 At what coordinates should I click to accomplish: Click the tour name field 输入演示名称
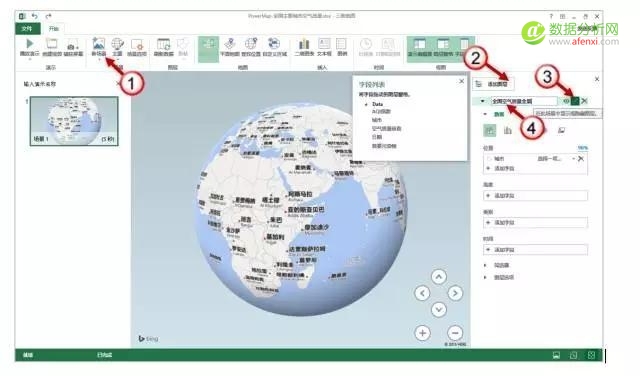[x=40, y=84]
